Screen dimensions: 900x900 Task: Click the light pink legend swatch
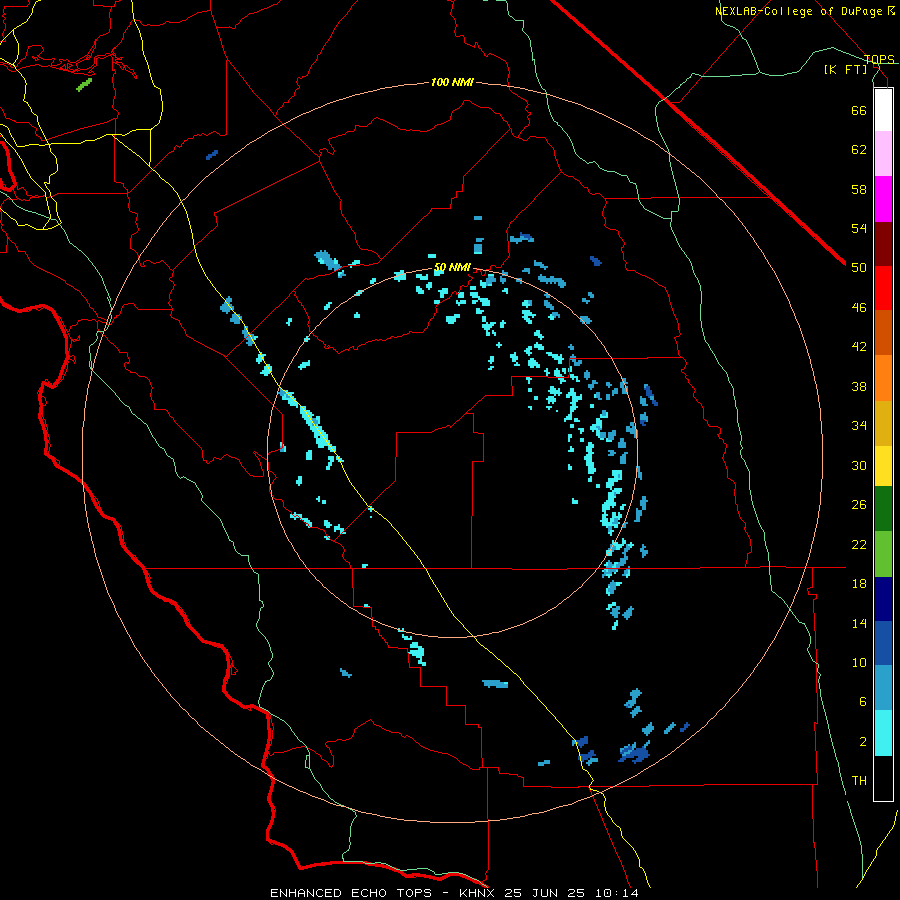pos(883,154)
